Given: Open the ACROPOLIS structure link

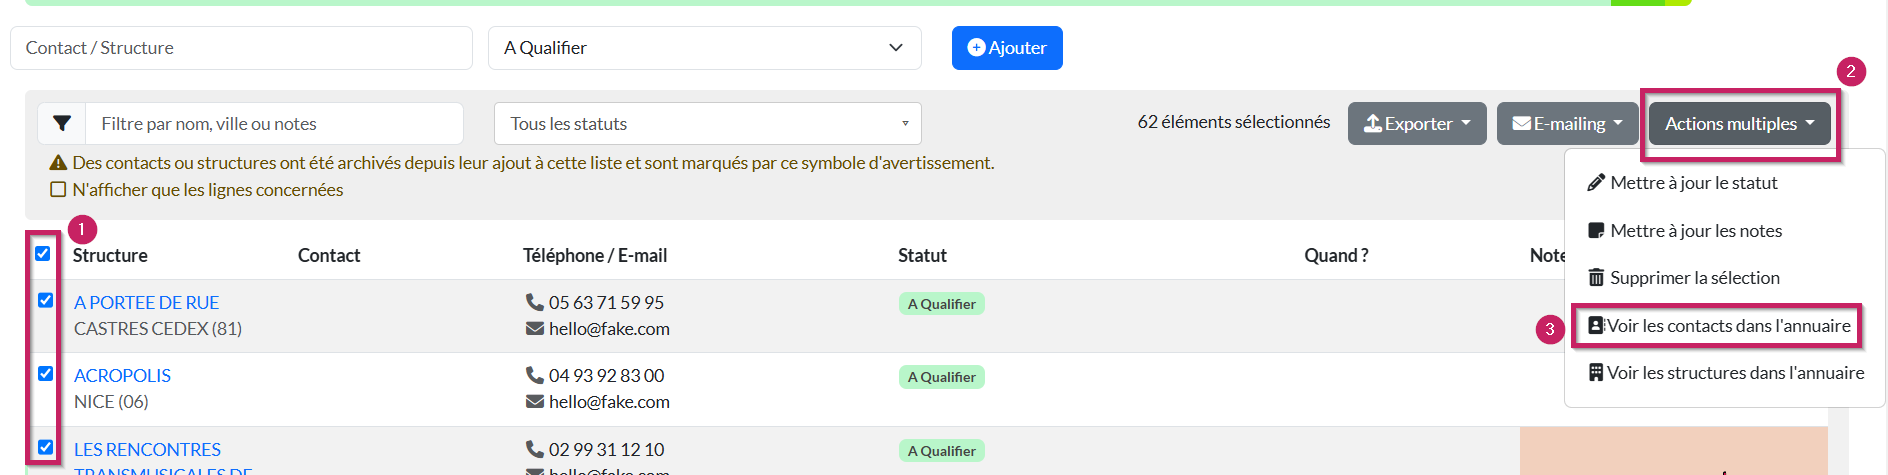Looking at the screenshot, I should click(x=122, y=376).
